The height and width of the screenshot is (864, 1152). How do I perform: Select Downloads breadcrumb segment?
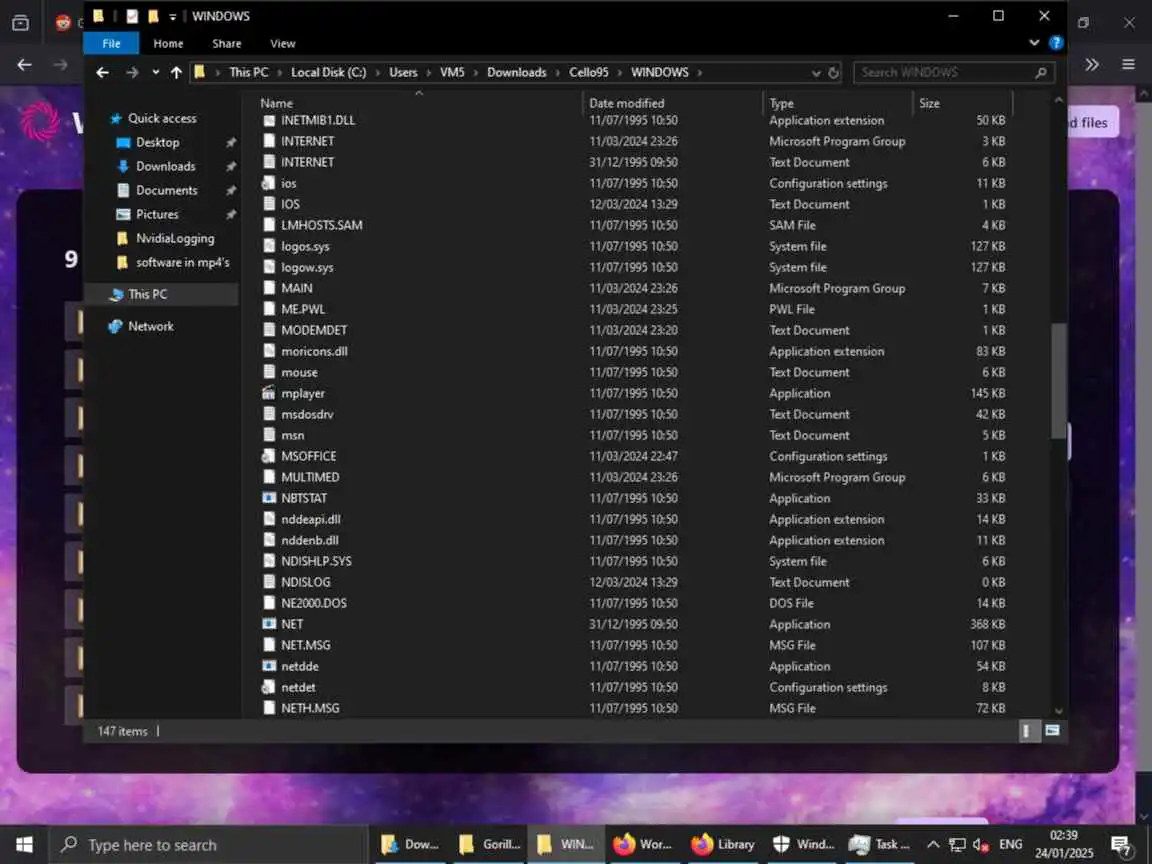point(516,72)
